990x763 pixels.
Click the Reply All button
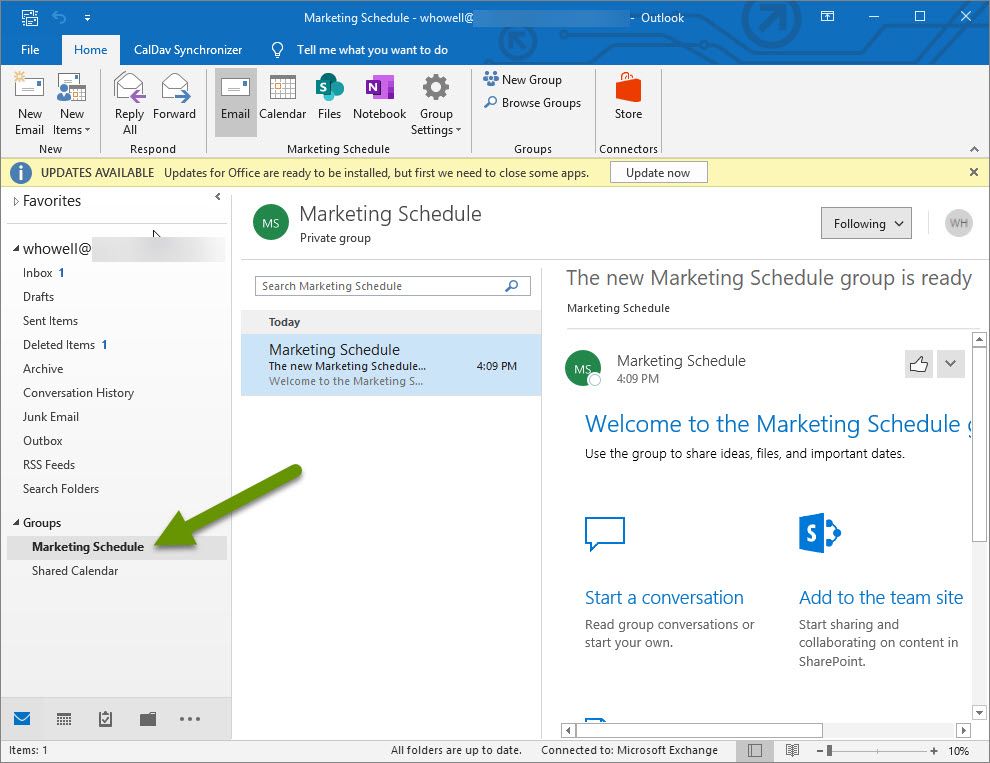(130, 103)
